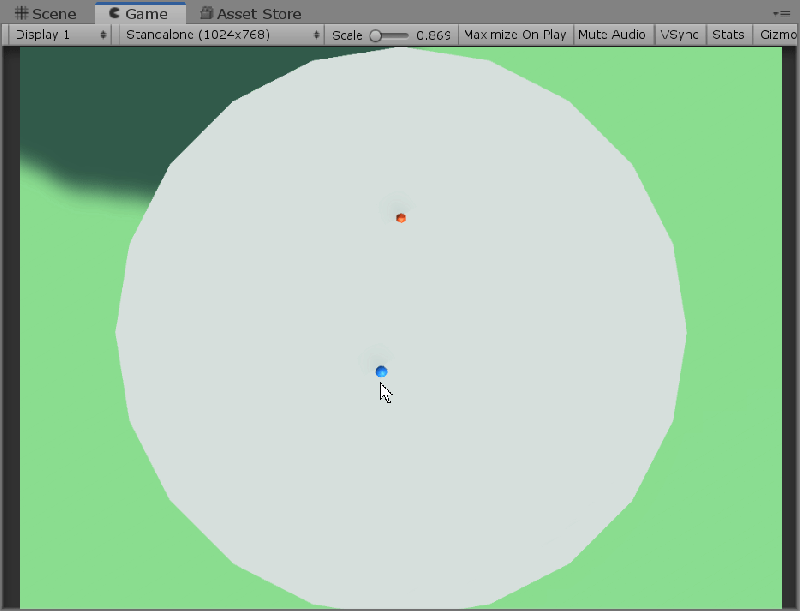The width and height of the screenshot is (800, 611).
Task: Click the grid icon on the Scene tab
Action: click(20, 13)
